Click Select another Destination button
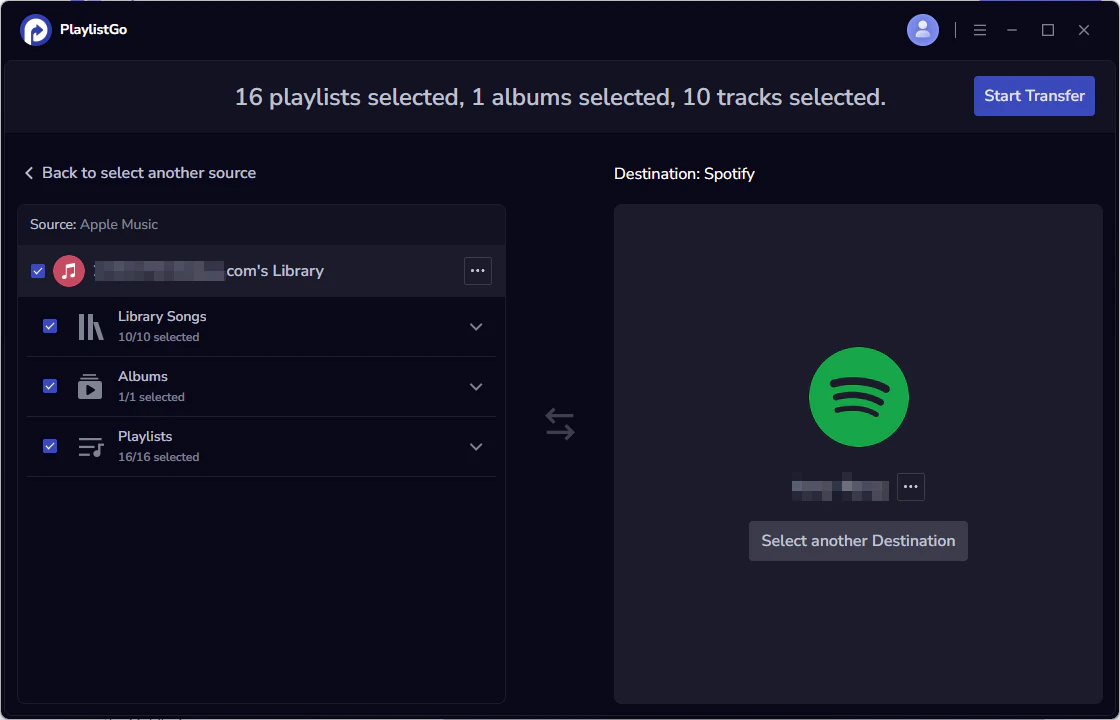 click(x=858, y=541)
